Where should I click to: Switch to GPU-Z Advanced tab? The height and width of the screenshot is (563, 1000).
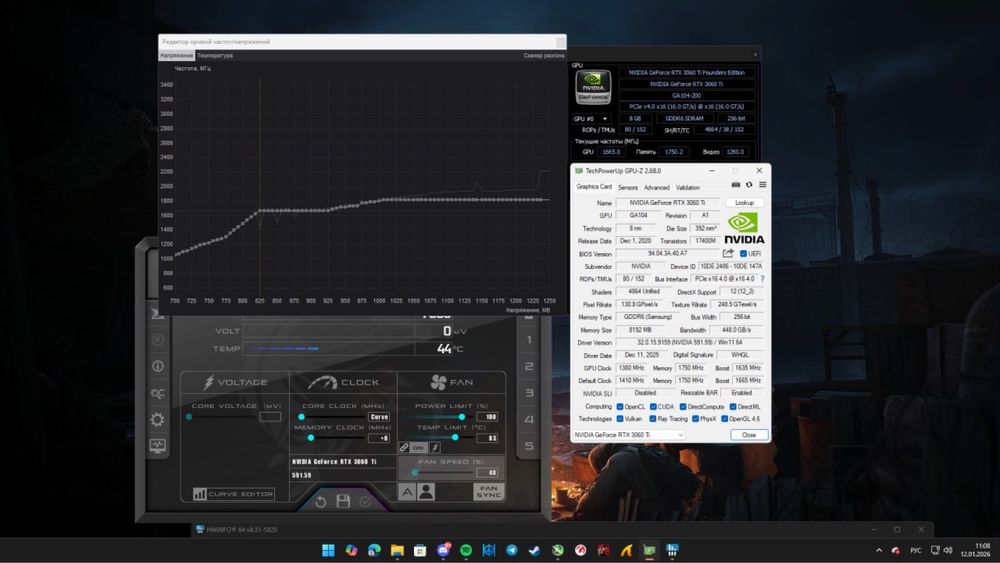[656, 187]
